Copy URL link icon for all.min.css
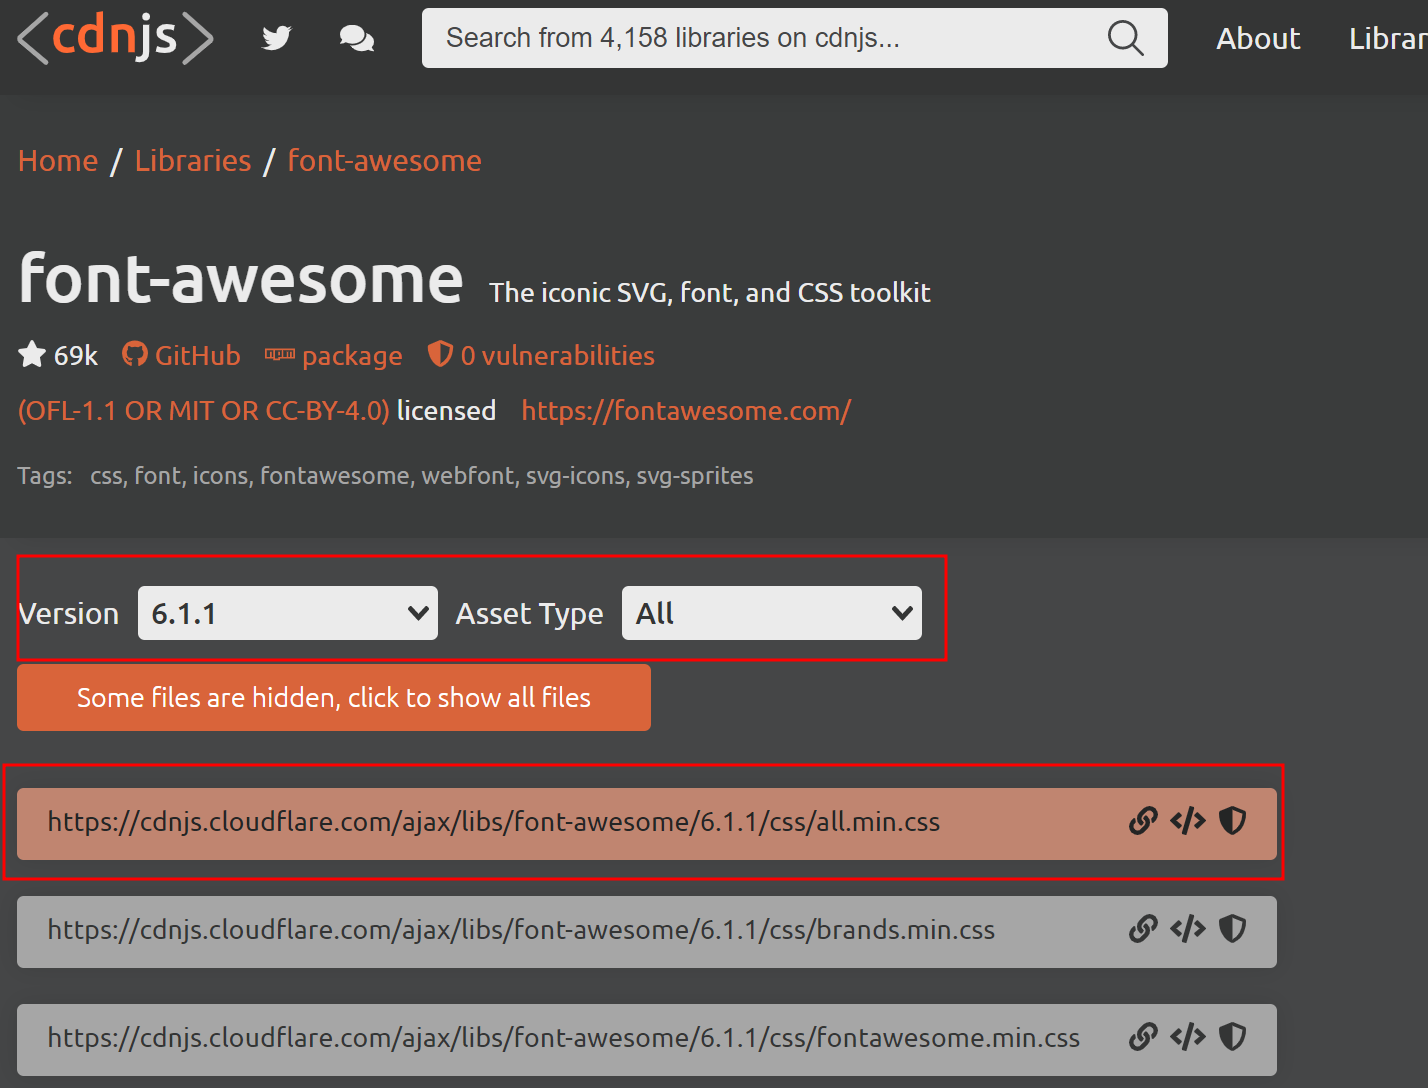This screenshot has height=1088, width=1428. coord(1143,821)
